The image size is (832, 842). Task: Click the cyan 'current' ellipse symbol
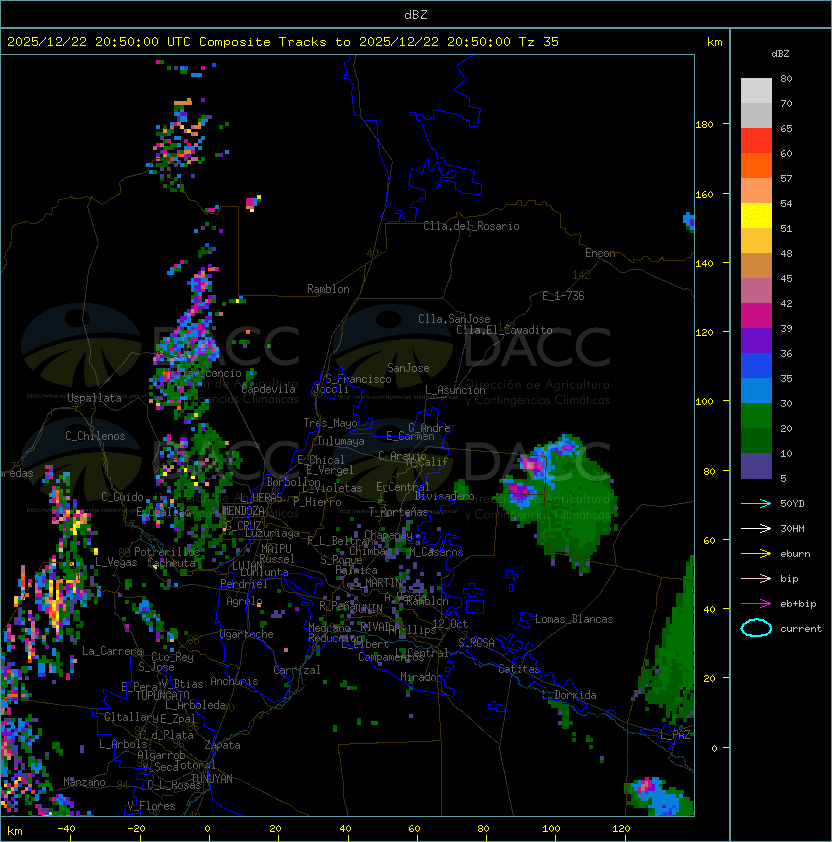(x=756, y=628)
